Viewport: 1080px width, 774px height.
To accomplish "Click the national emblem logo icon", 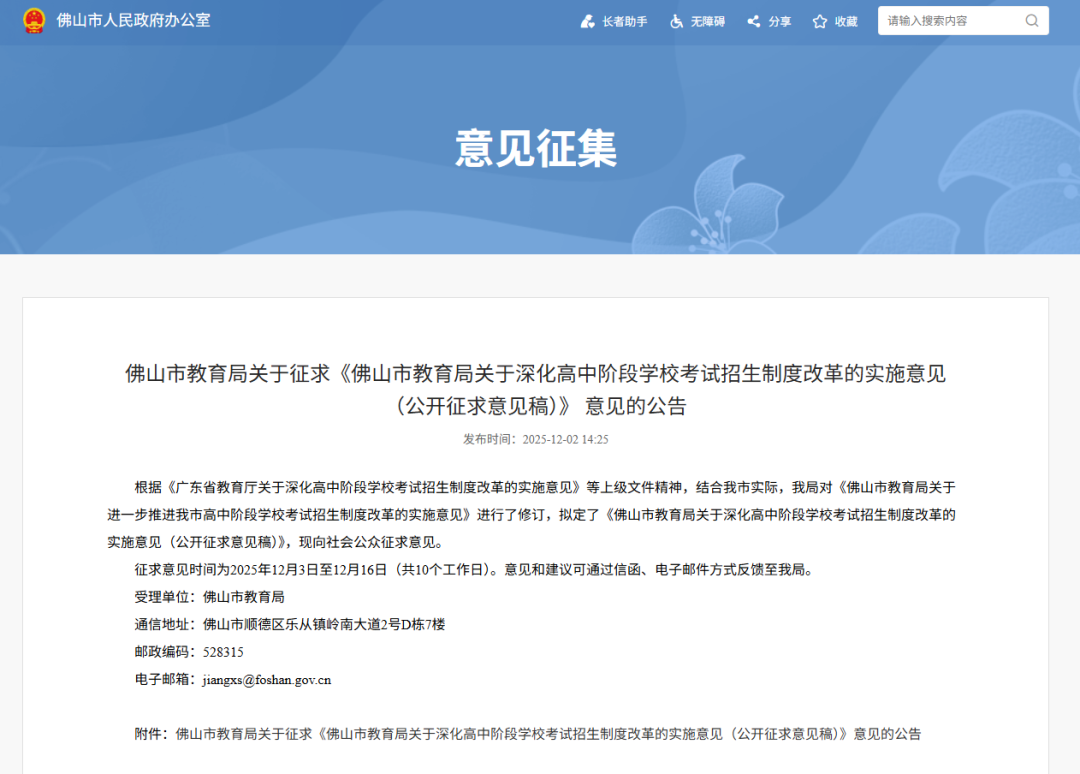I will point(34,21).
